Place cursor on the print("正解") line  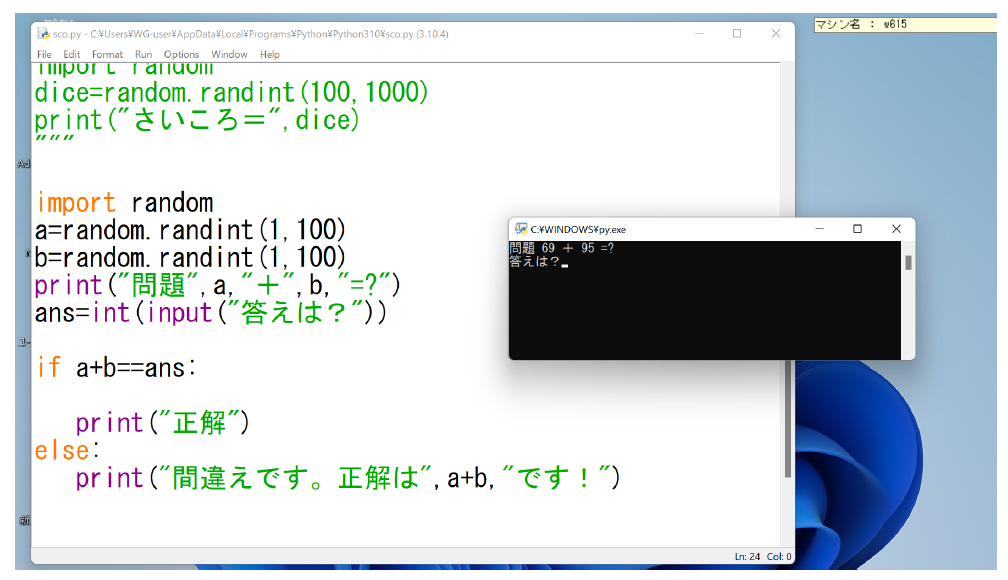162,423
